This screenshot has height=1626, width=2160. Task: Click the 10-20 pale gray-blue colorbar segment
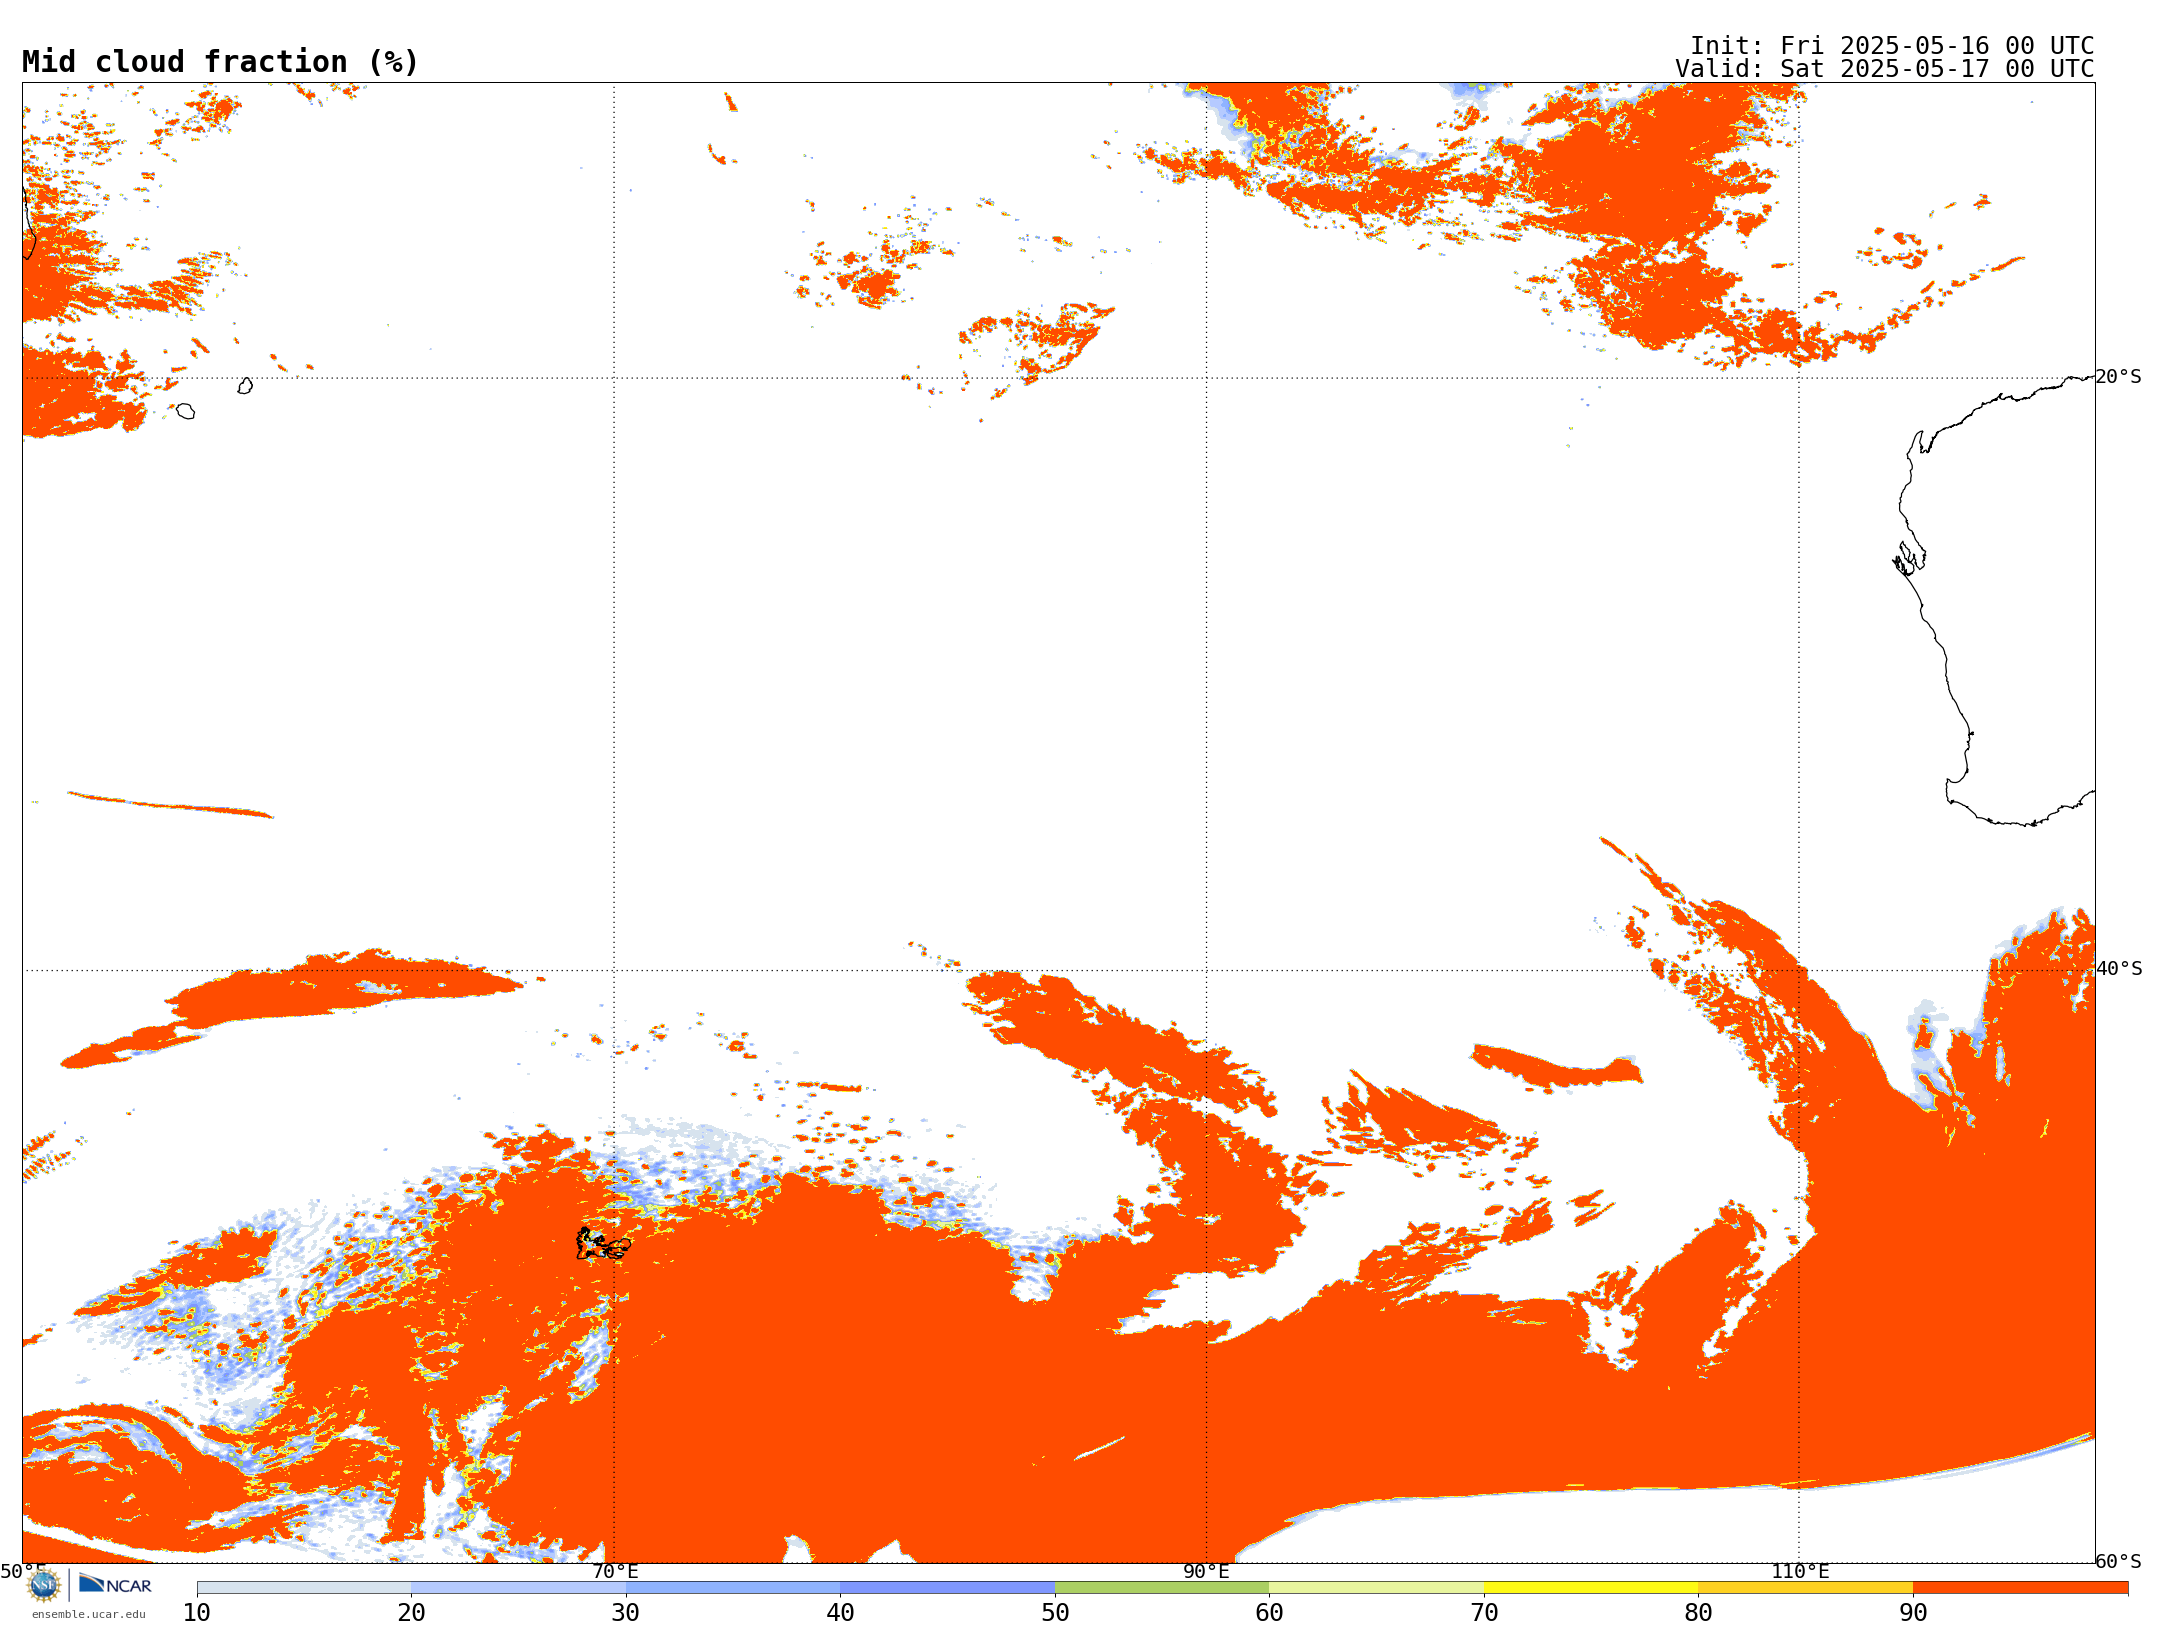[x=304, y=1588]
